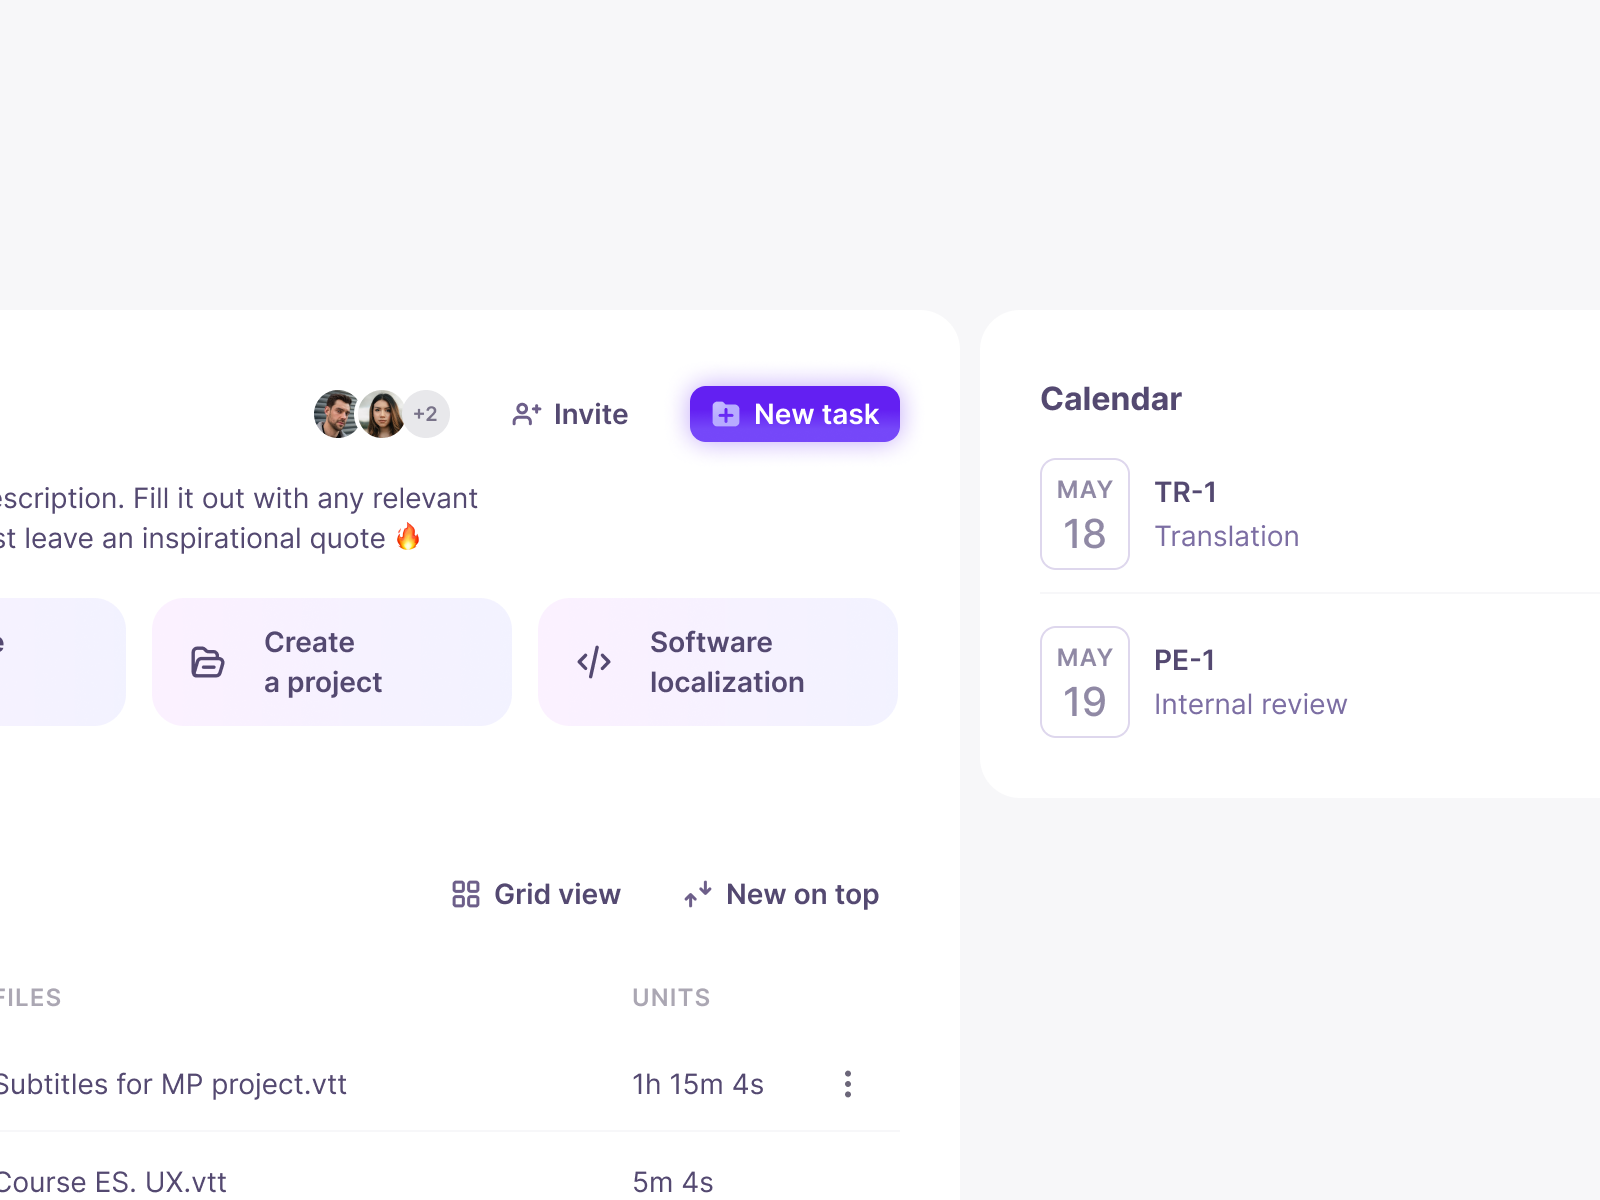1600x1200 pixels.
Task: Click the fire emoji in the description
Action: point(410,538)
